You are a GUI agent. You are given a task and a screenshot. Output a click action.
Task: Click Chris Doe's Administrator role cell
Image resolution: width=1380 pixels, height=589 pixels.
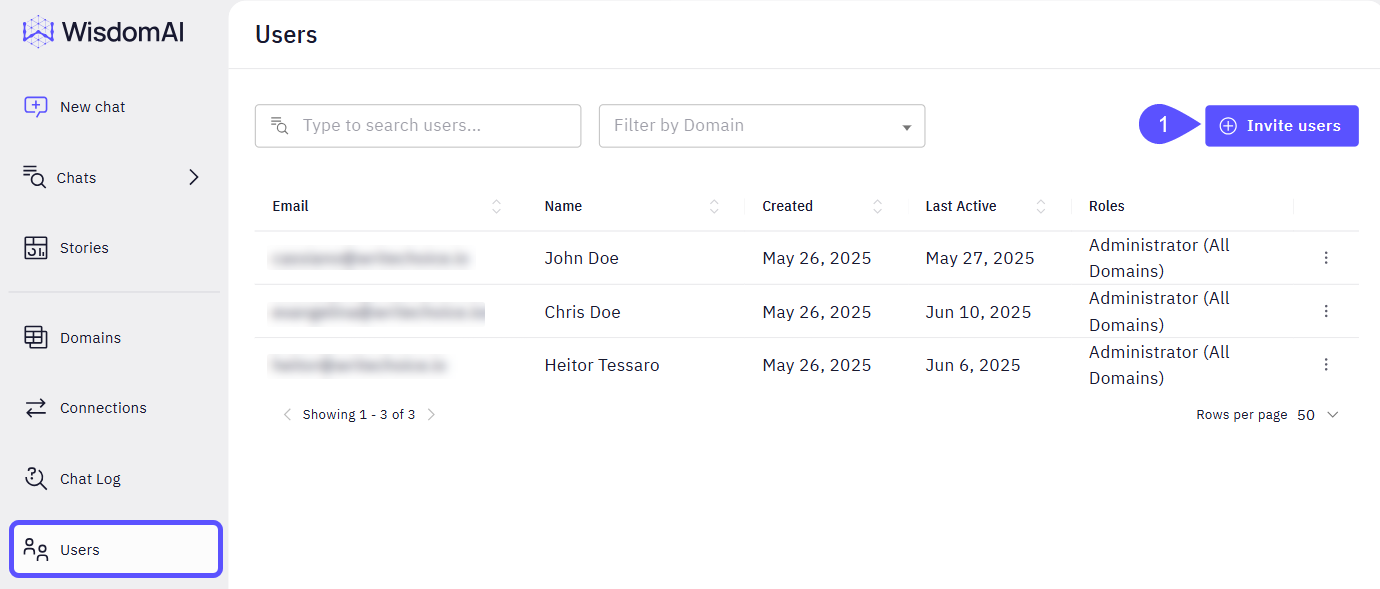(x=1159, y=311)
